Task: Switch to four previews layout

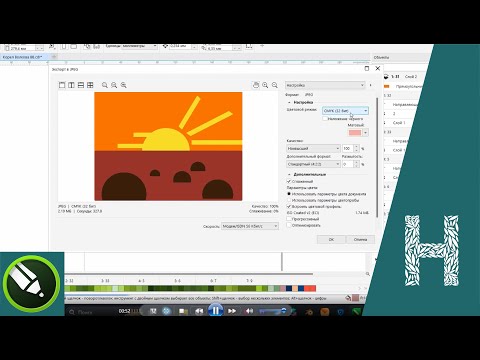Action: point(90,85)
